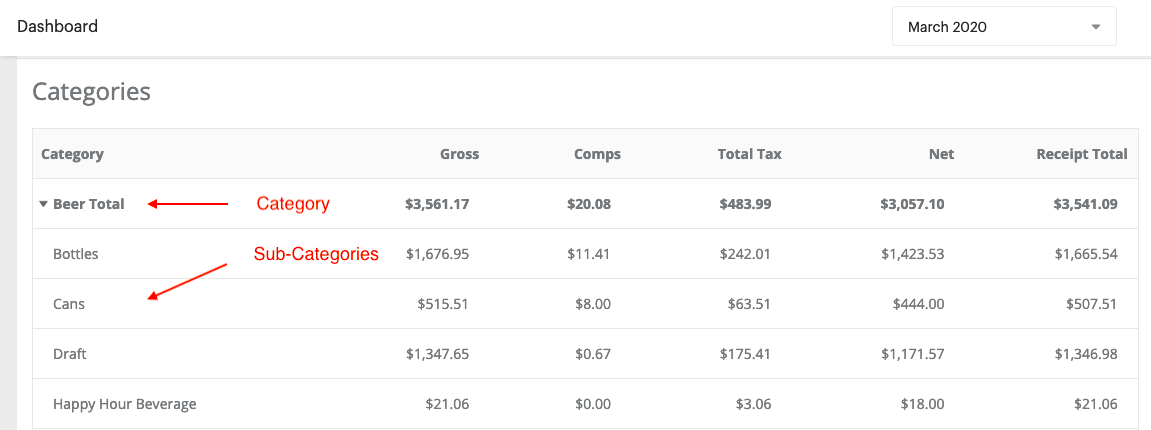Click the dropdown arrow beside March 2020
1151x430 pixels.
[x=1096, y=27]
